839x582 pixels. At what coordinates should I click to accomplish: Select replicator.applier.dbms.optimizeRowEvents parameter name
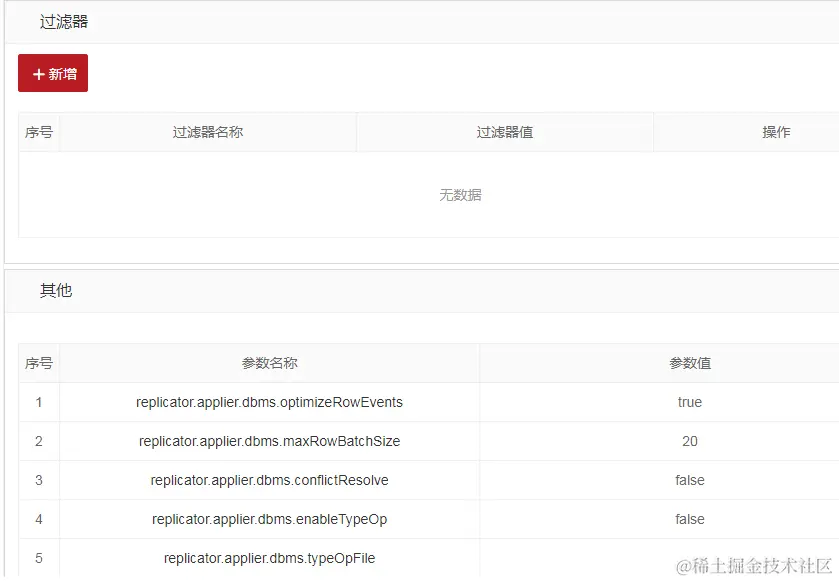click(x=269, y=402)
